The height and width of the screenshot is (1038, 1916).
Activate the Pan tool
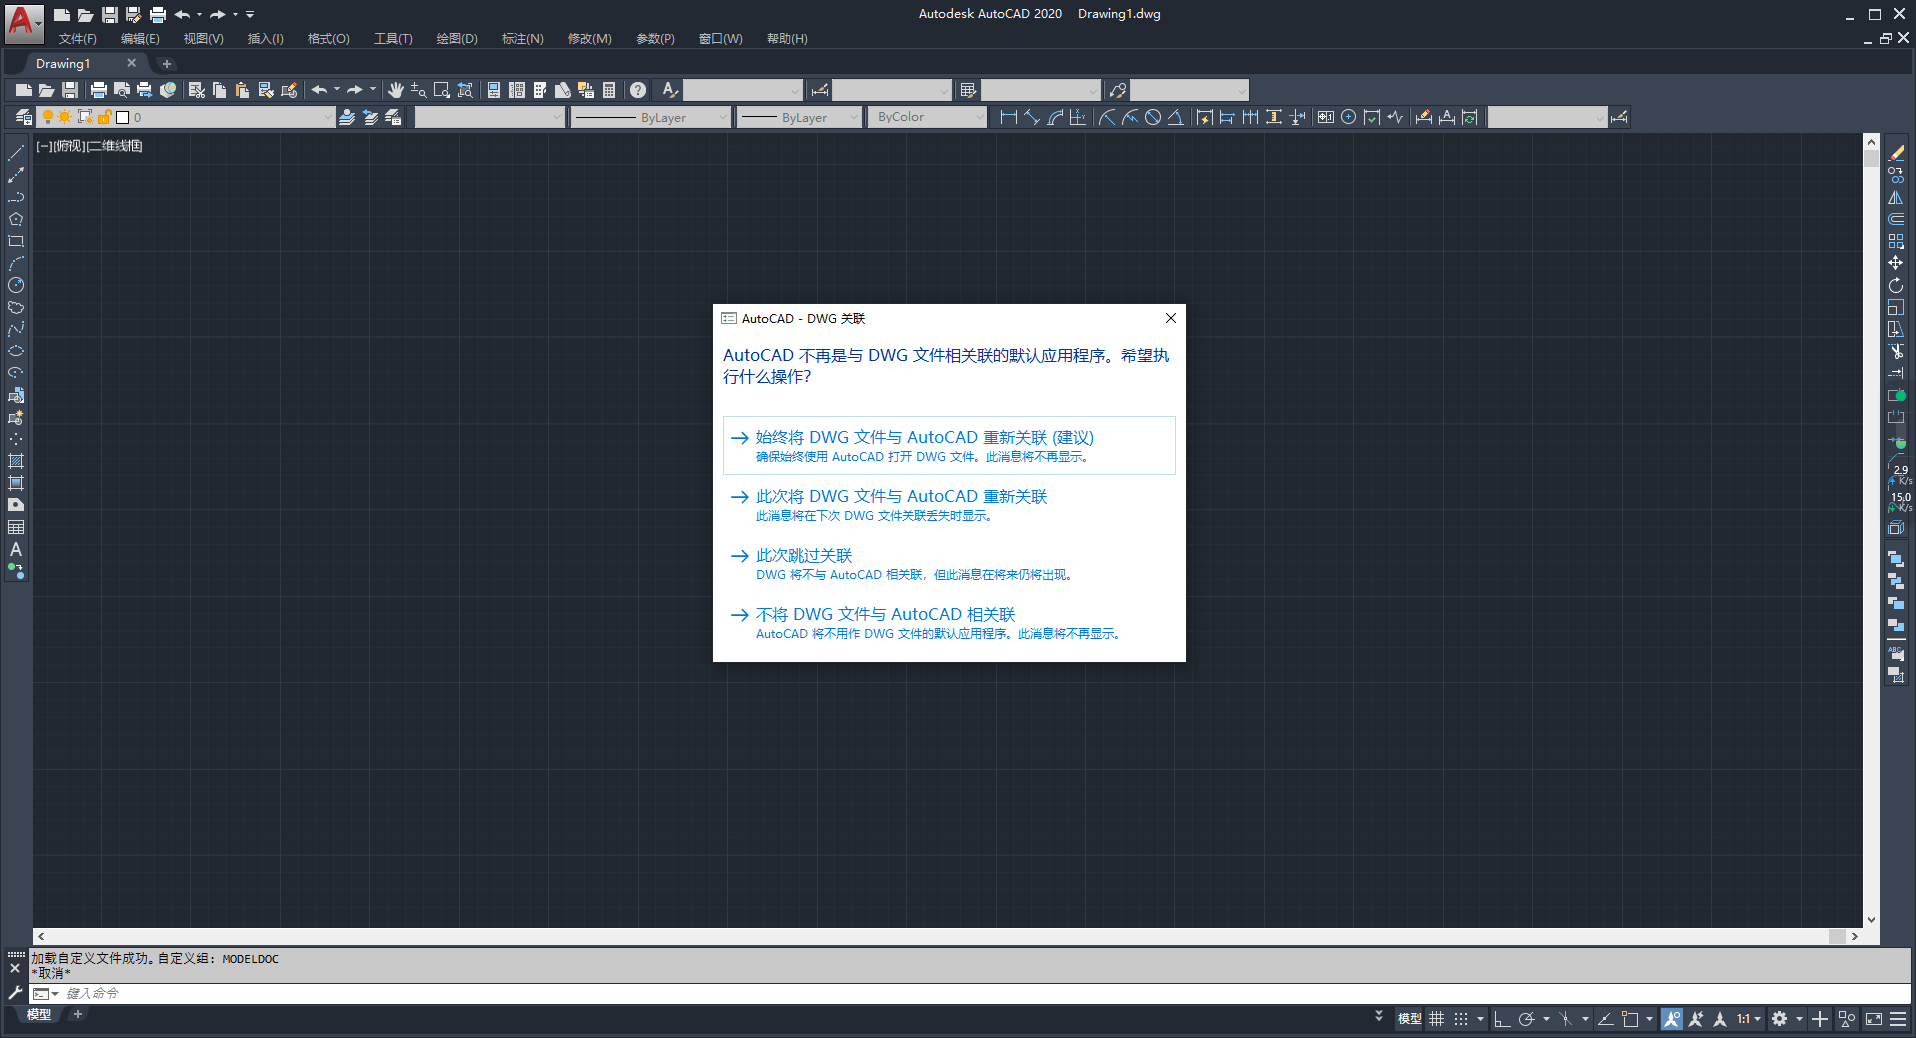coord(397,90)
